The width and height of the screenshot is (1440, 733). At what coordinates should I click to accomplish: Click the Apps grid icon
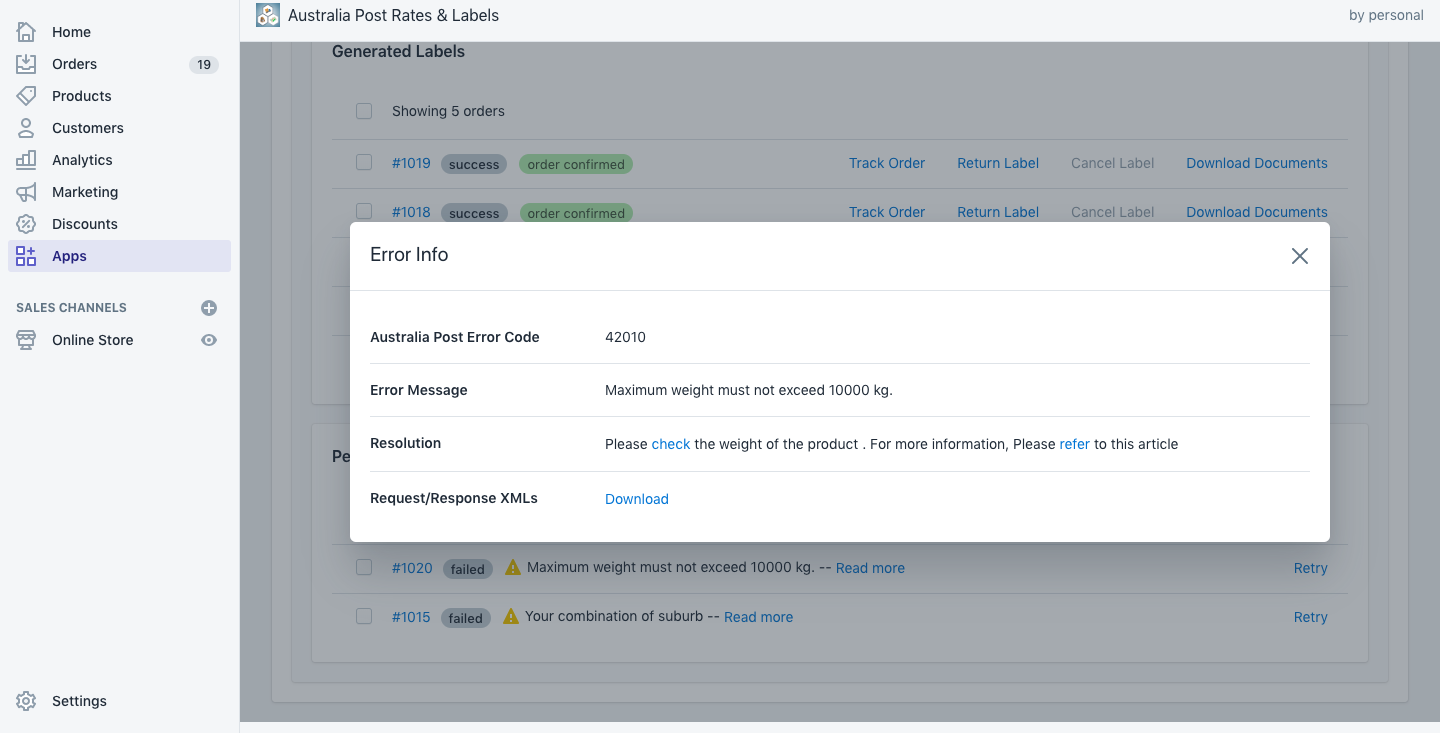click(x=26, y=256)
